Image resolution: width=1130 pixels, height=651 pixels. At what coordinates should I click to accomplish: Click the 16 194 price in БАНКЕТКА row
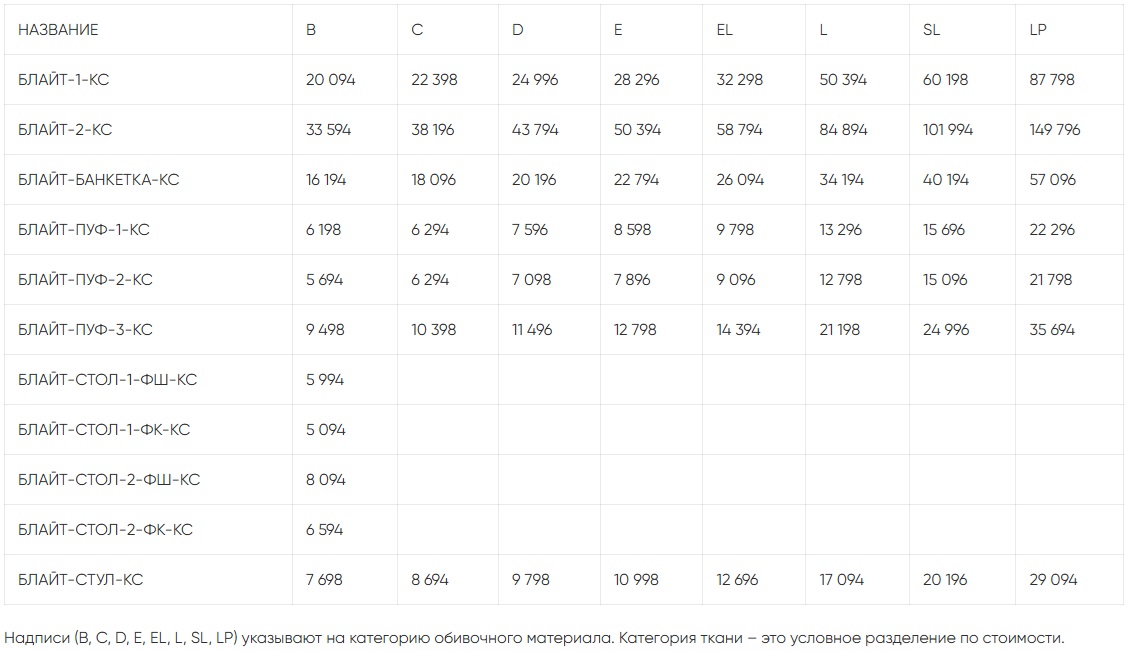tap(326, 180)
